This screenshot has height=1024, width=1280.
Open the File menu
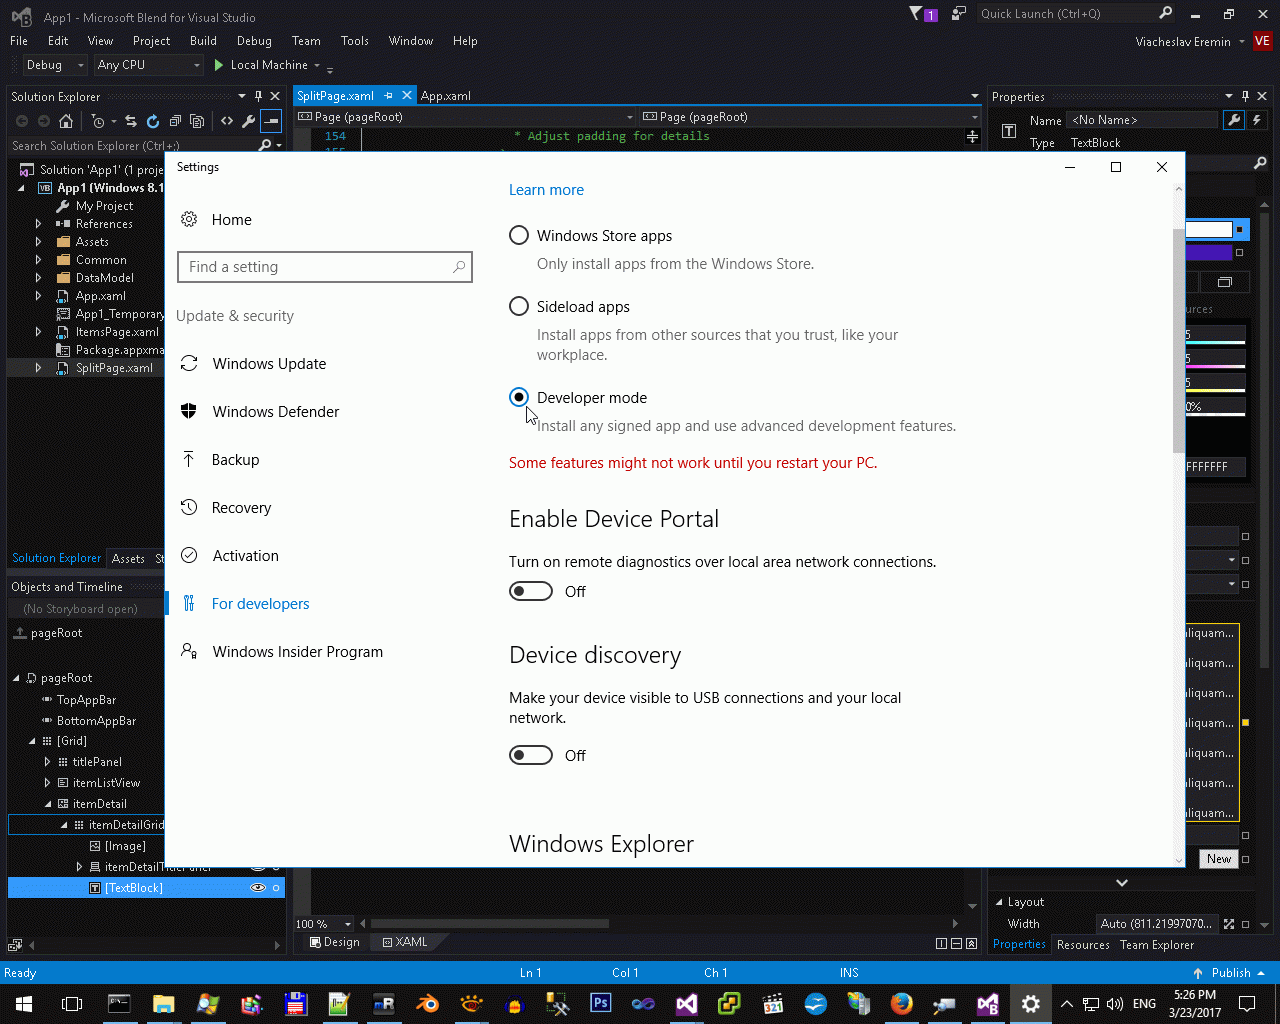19,41
